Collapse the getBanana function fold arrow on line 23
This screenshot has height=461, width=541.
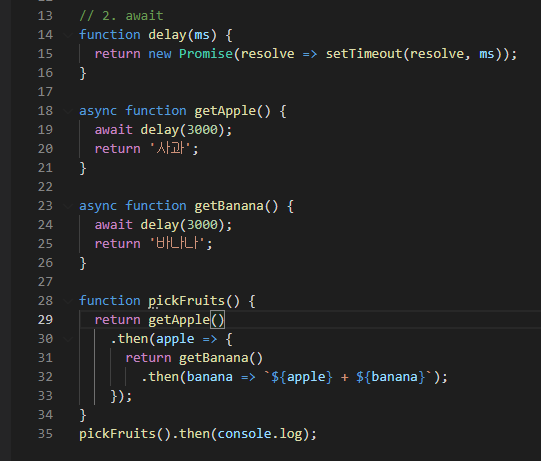coord(68,206)
